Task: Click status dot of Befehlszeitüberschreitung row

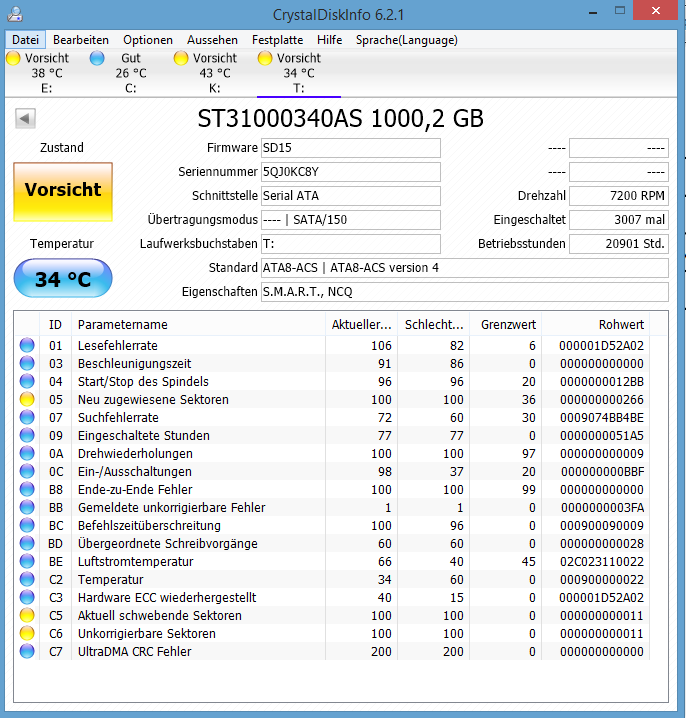Action: pyautogui.click(x=27, y=525)
